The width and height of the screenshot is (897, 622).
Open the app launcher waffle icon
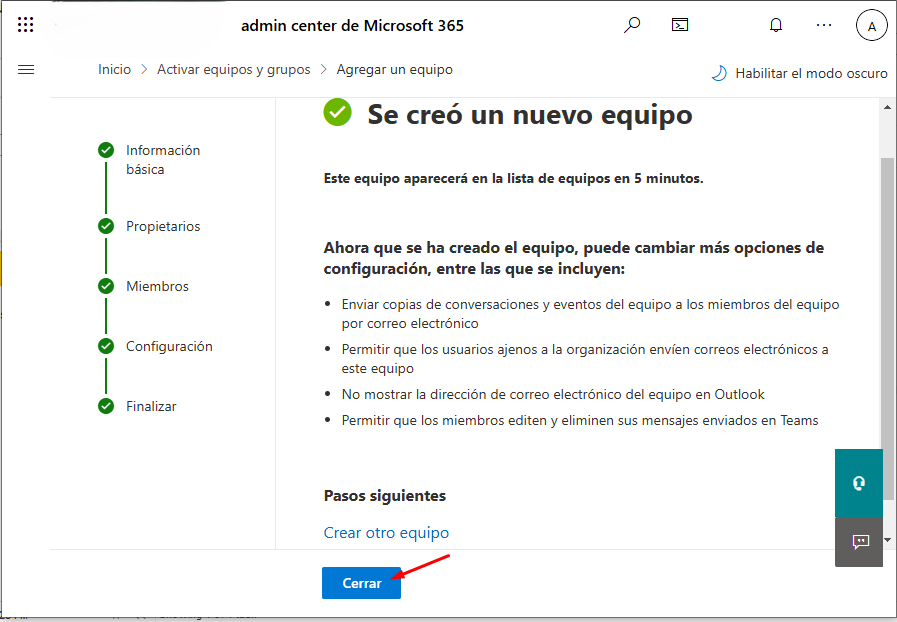25,25
